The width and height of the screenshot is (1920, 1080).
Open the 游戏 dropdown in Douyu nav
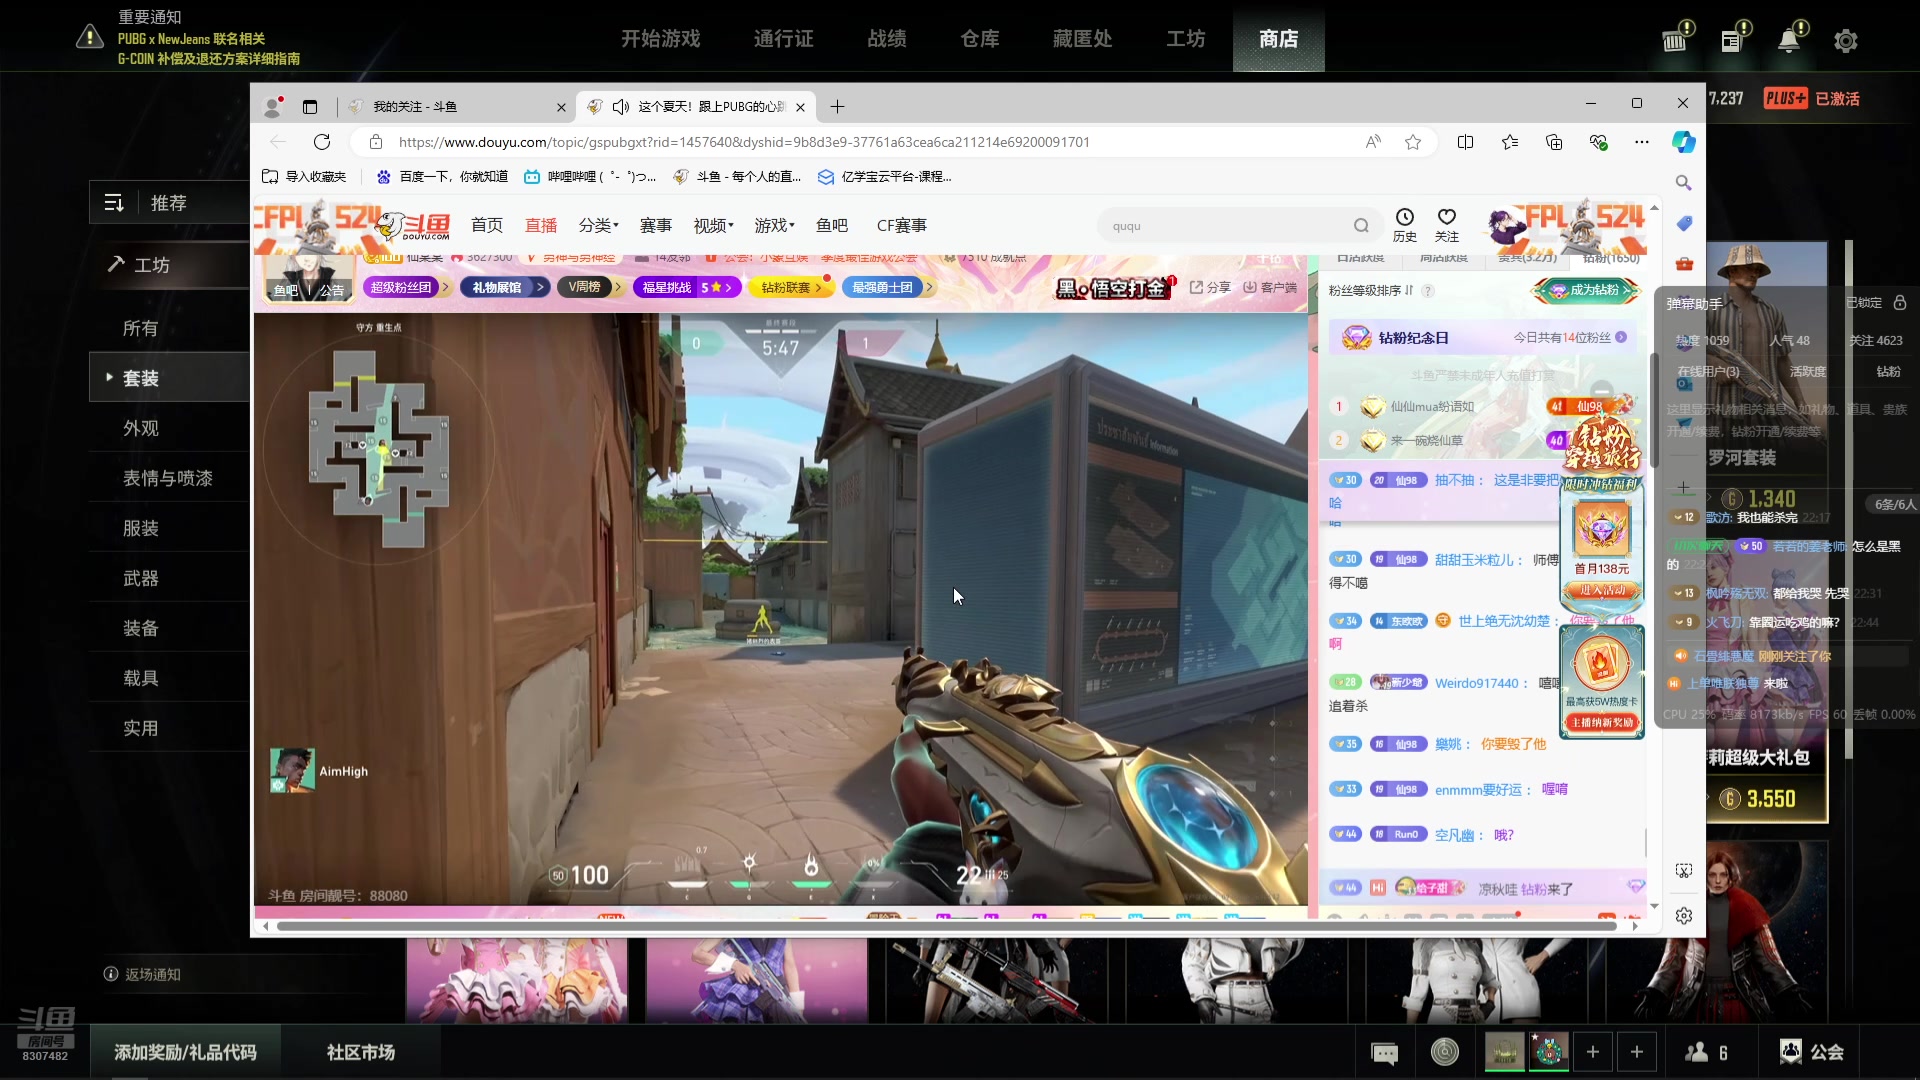click(775, 226)
